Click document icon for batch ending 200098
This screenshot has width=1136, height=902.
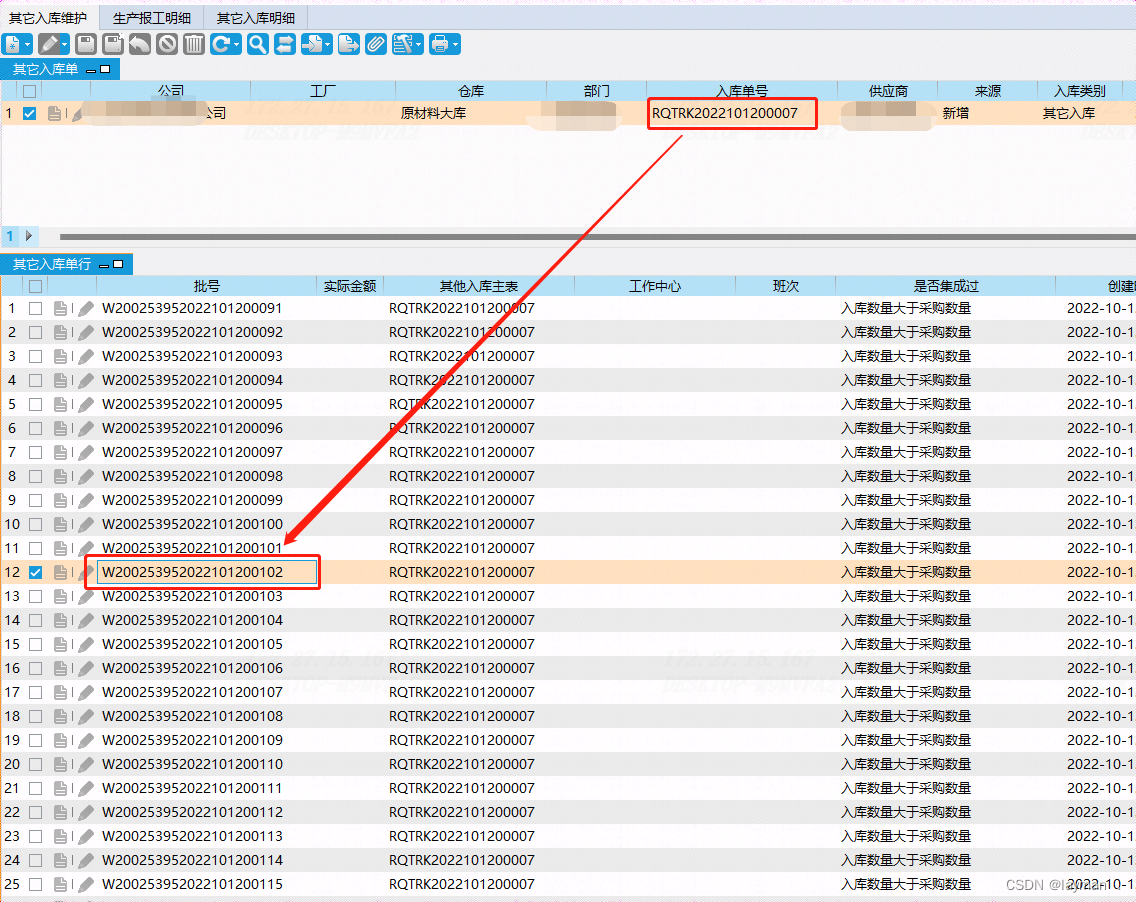pyautogui.click(x=60, y=476)
